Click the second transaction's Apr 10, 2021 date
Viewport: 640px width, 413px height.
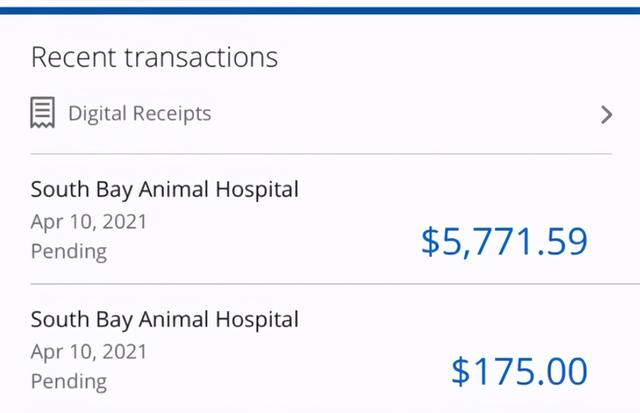pyautogui.click(x=89, y=352)
